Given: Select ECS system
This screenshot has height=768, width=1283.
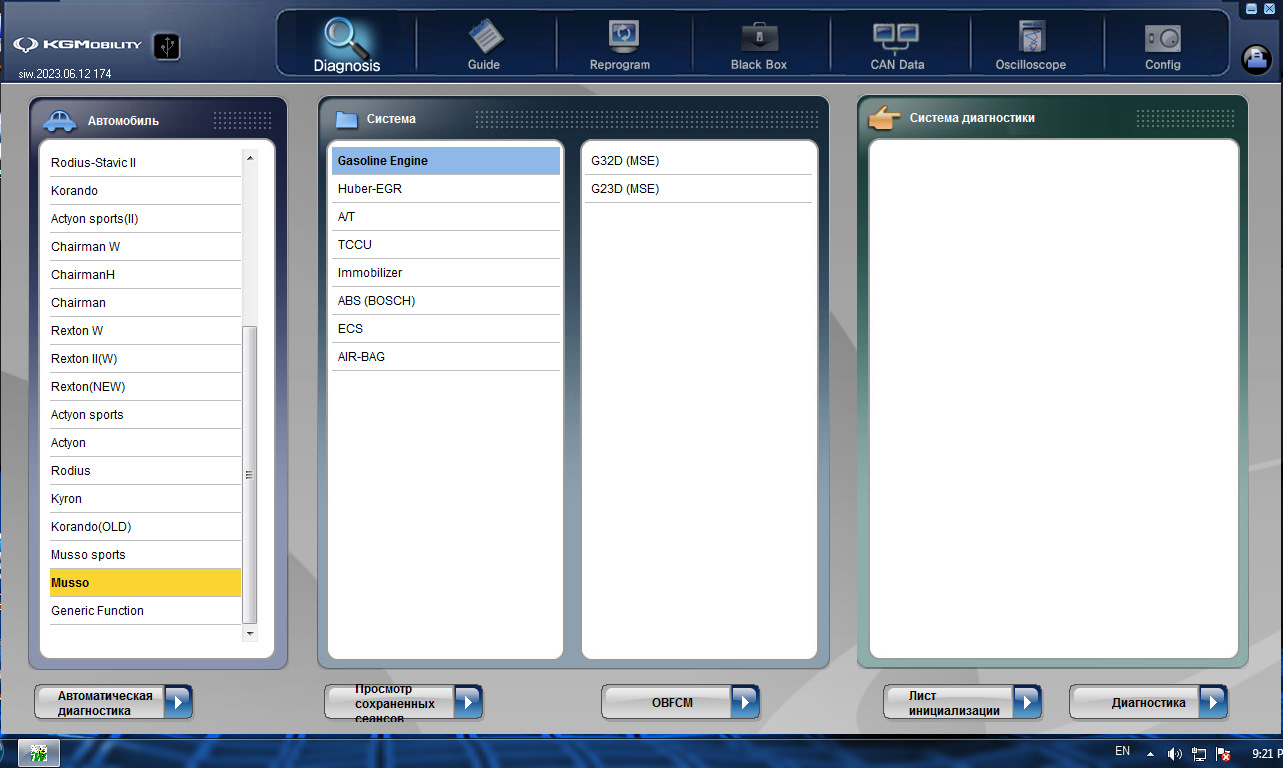Looking at the screenshot, I should [x=446, y=328].
